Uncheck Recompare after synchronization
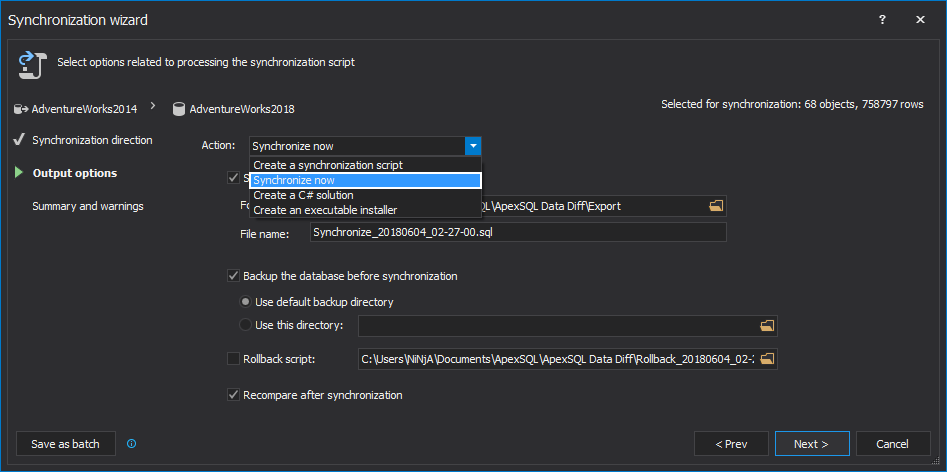The image size is (947, 472). point(234,395)
